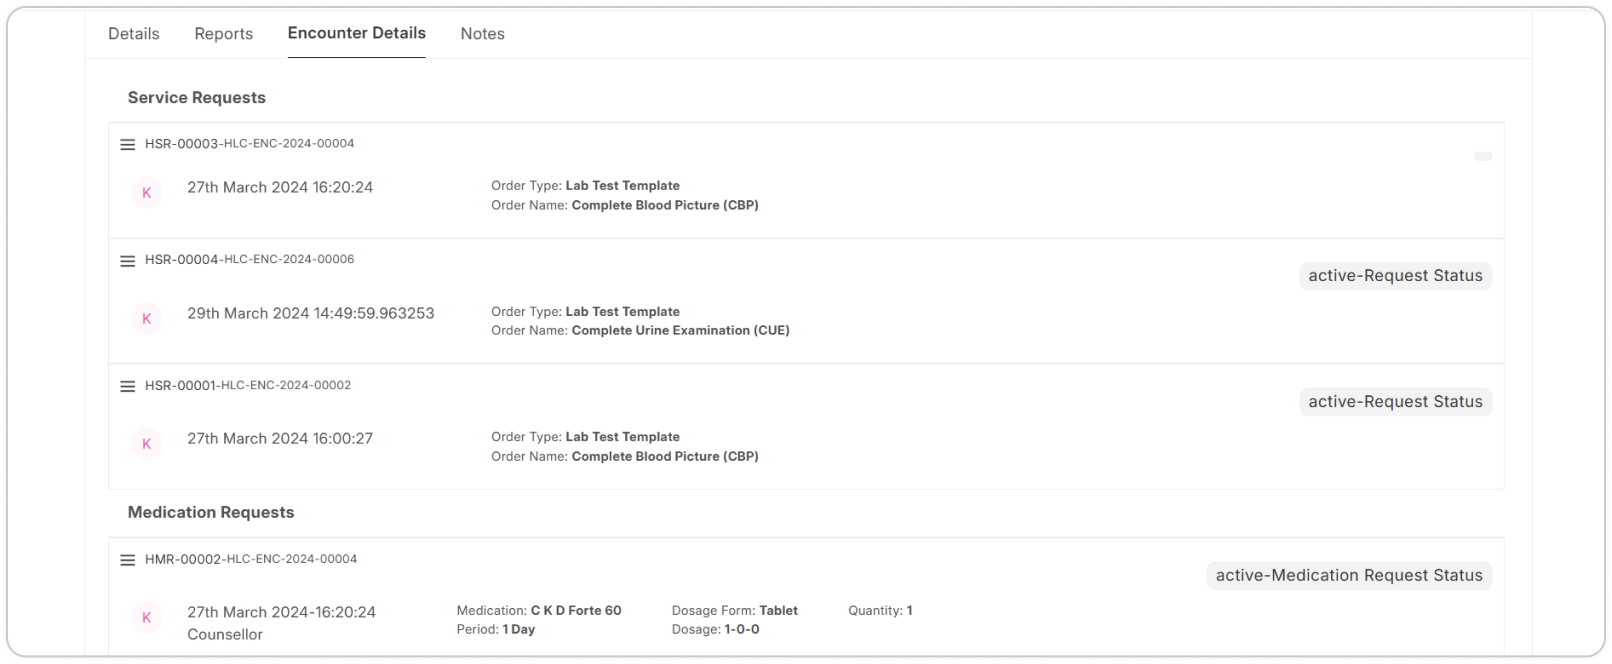This screenshot has height=664, width=1612.
Task: Click hamburger icon beside HSR-00004
Action: (x=128, y=261)
